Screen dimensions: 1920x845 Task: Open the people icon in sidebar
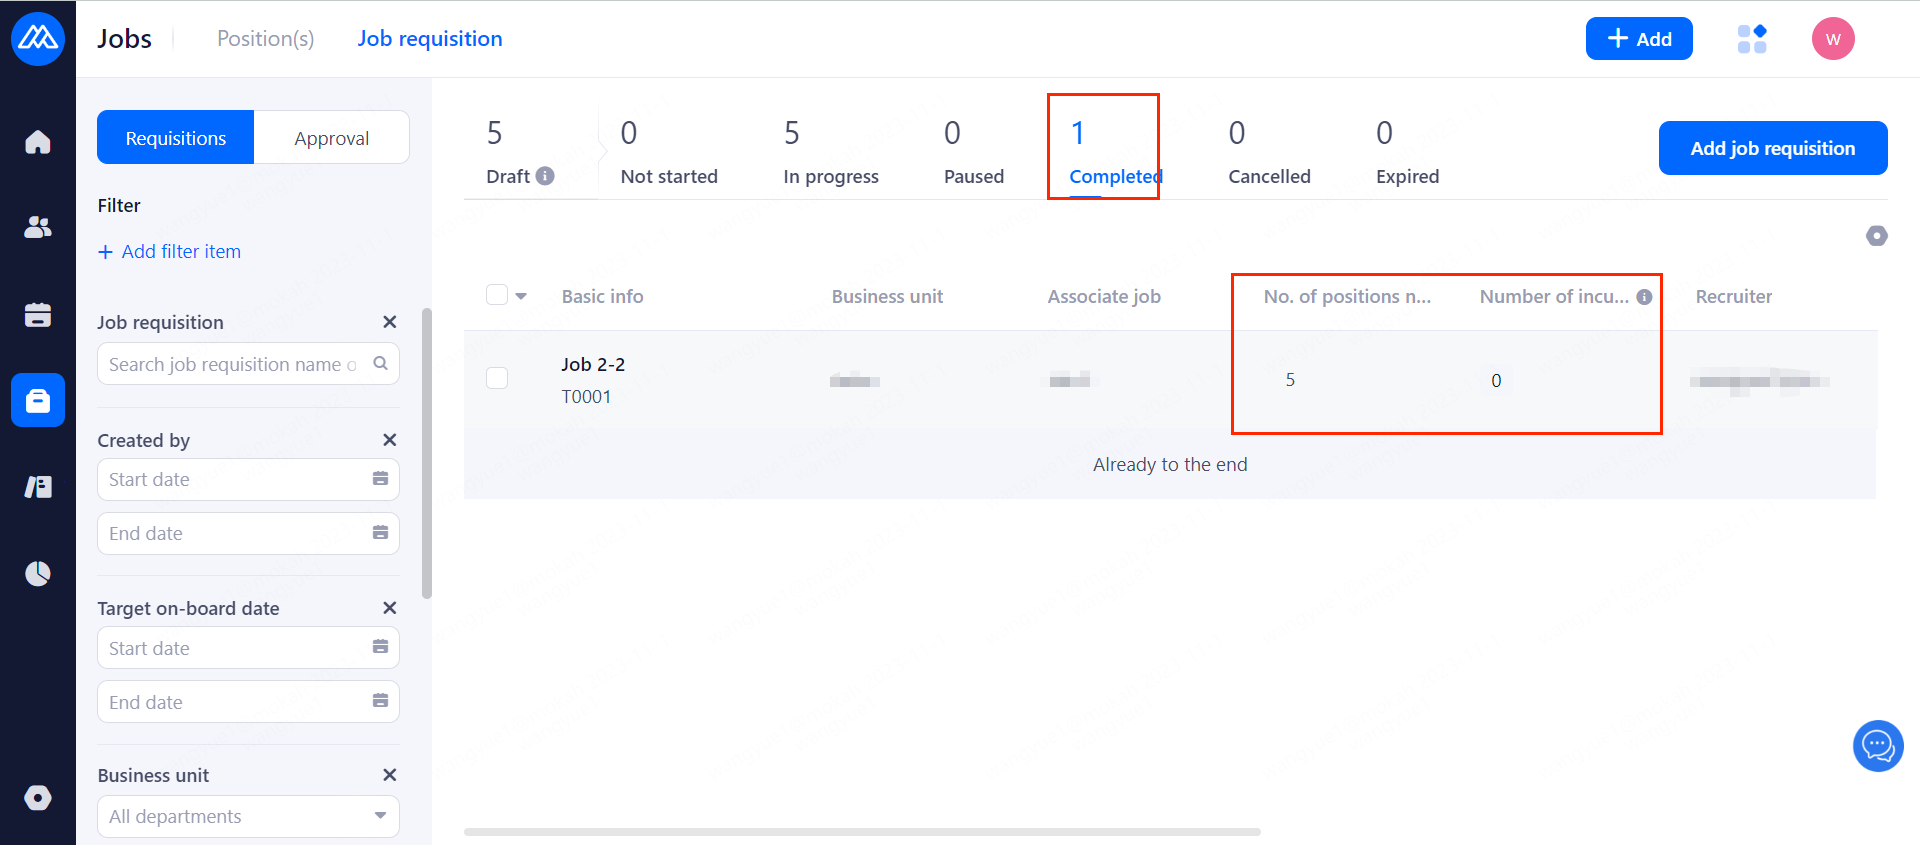[x=38, y=228]
